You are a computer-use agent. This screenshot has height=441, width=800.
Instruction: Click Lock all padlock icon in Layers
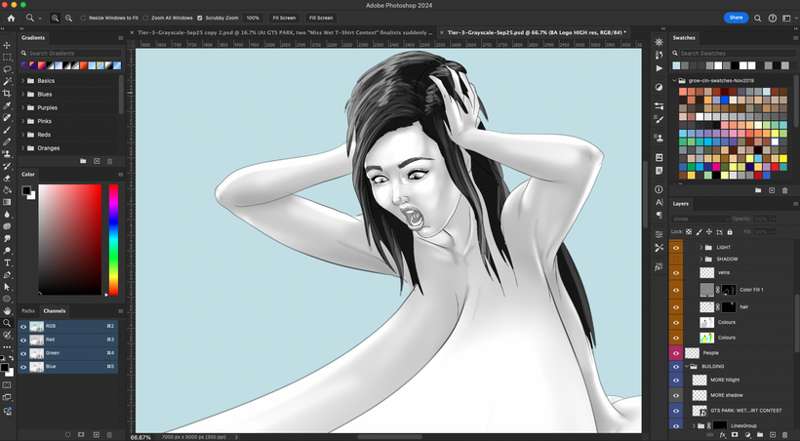730,232
